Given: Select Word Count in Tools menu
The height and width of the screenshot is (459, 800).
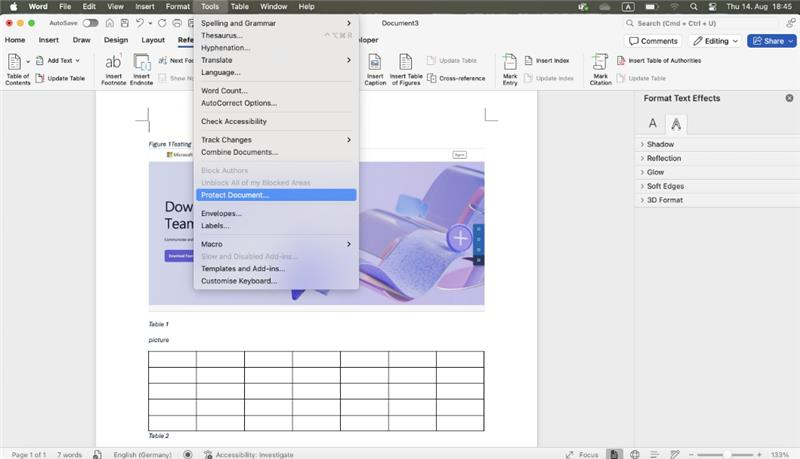Looking at the screenshot, I should pos(276,91).
